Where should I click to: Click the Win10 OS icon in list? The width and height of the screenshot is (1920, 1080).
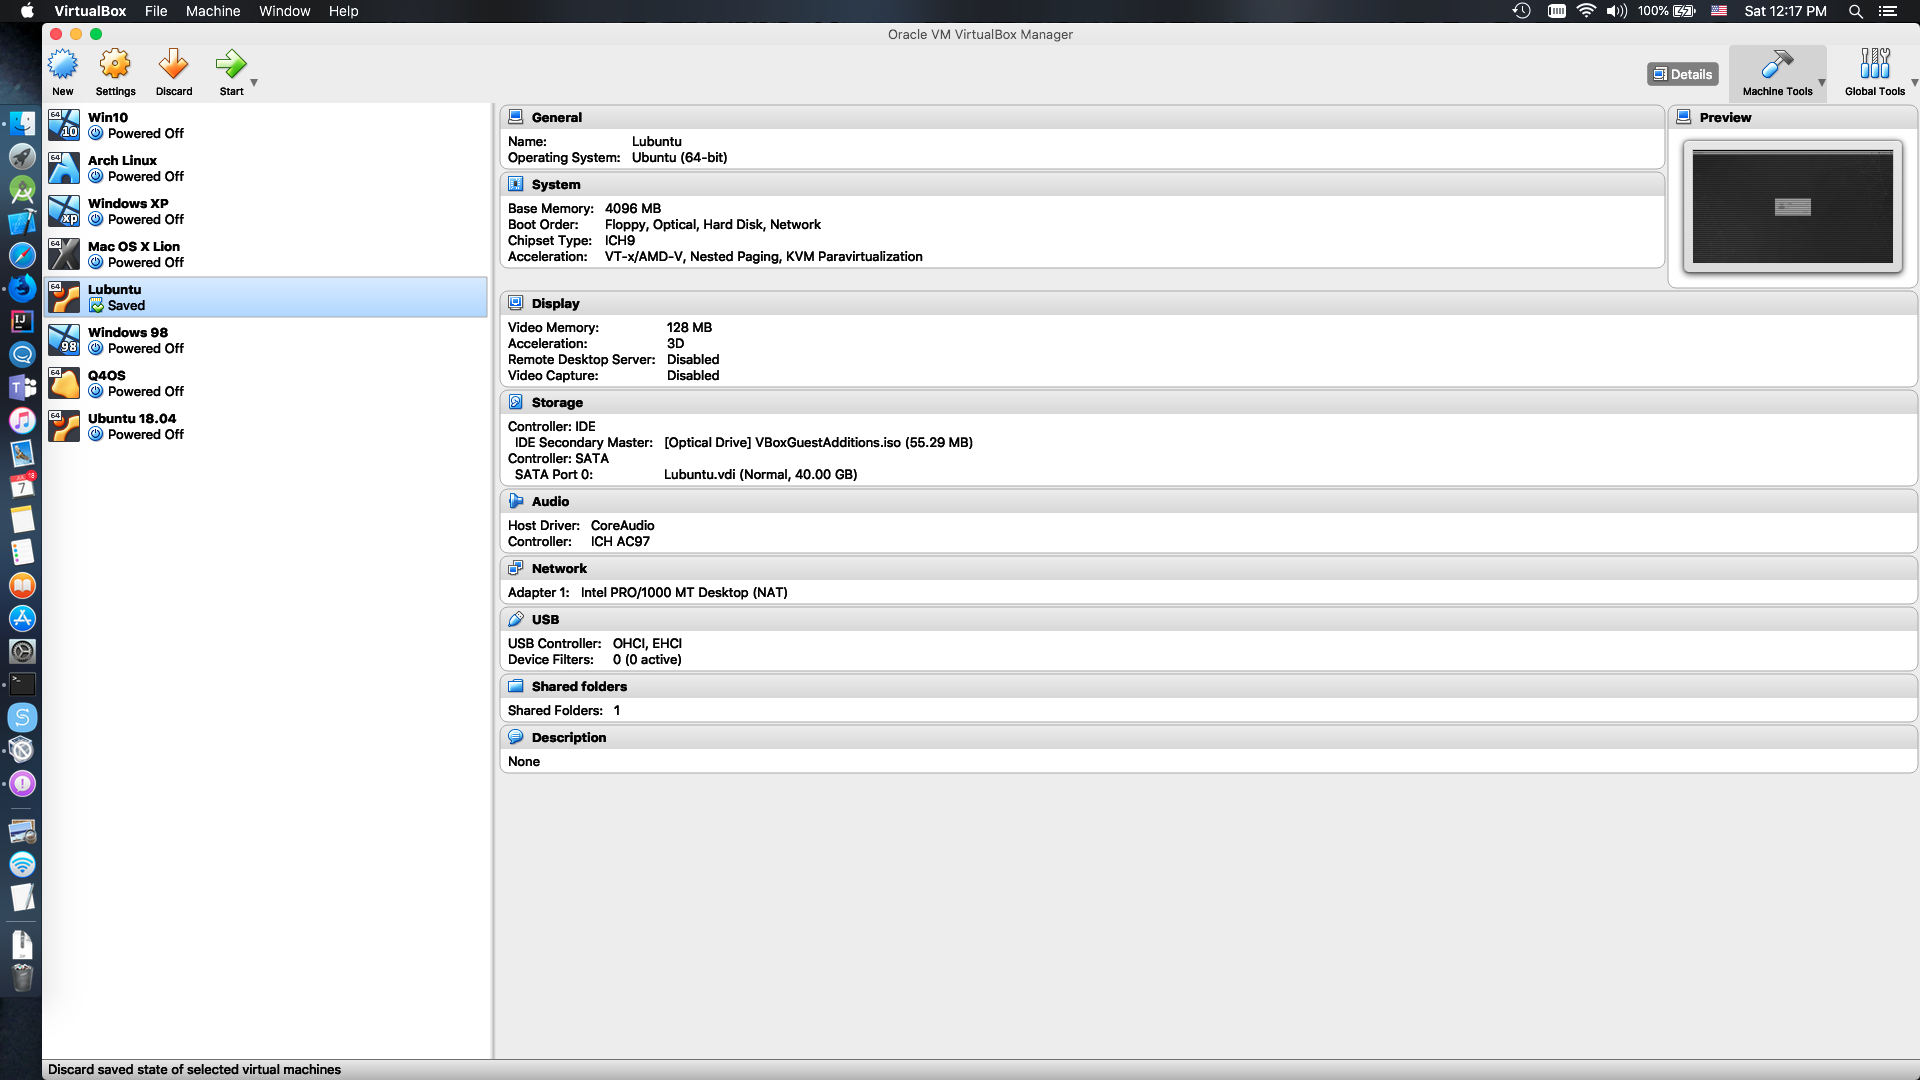tap(64, 125)
